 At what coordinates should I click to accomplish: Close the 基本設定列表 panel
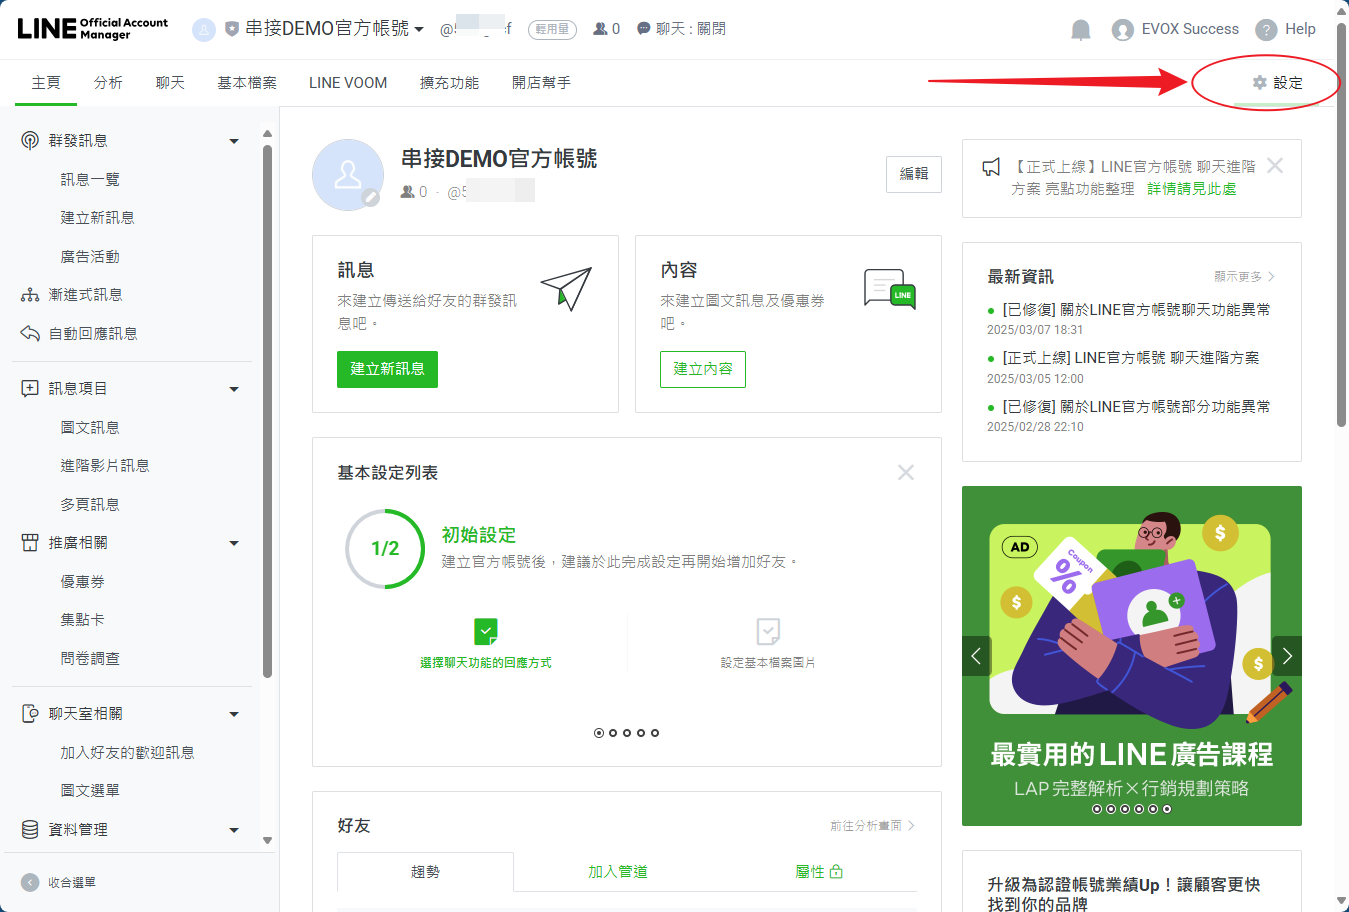906,472
